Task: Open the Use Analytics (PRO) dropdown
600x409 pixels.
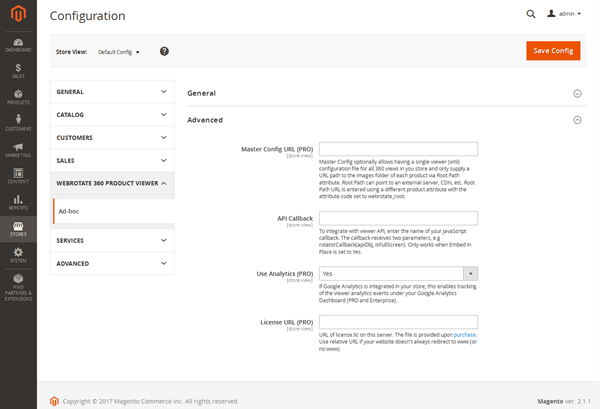Action: point(398,273)
